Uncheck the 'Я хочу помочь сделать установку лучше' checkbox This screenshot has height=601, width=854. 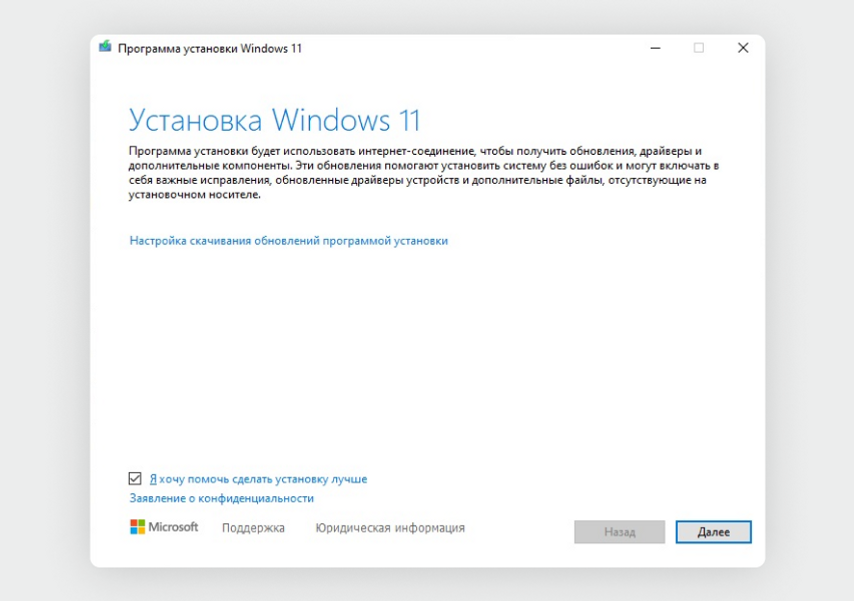(x=135, y=478)
